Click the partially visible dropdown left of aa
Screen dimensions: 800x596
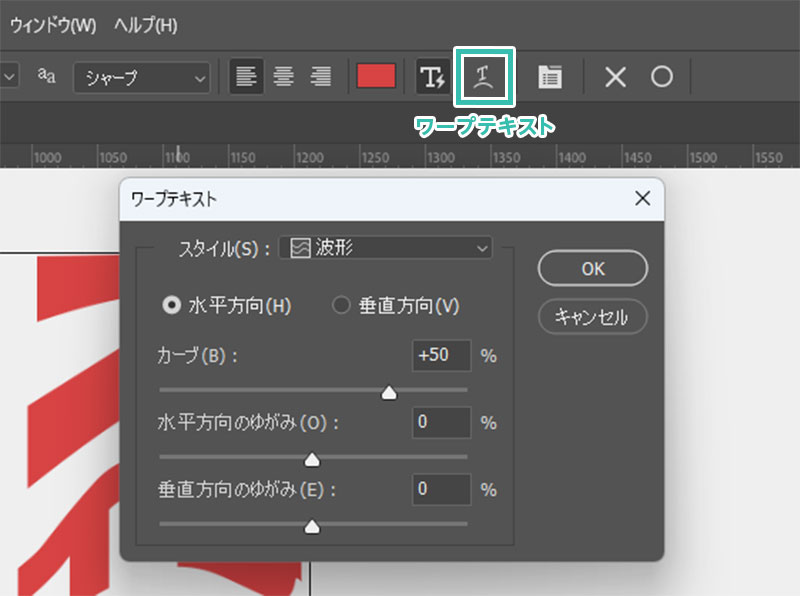coord(9,77)
